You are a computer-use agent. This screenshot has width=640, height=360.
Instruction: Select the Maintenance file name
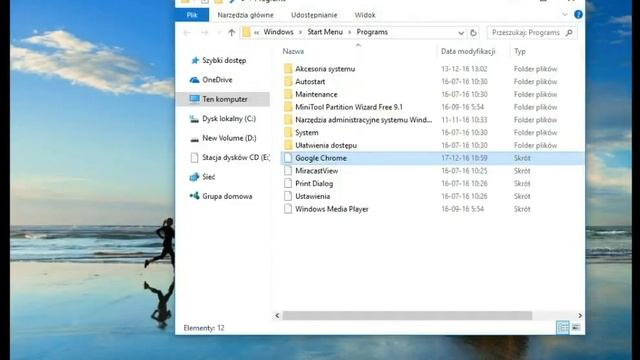click(x=316, y=94)
